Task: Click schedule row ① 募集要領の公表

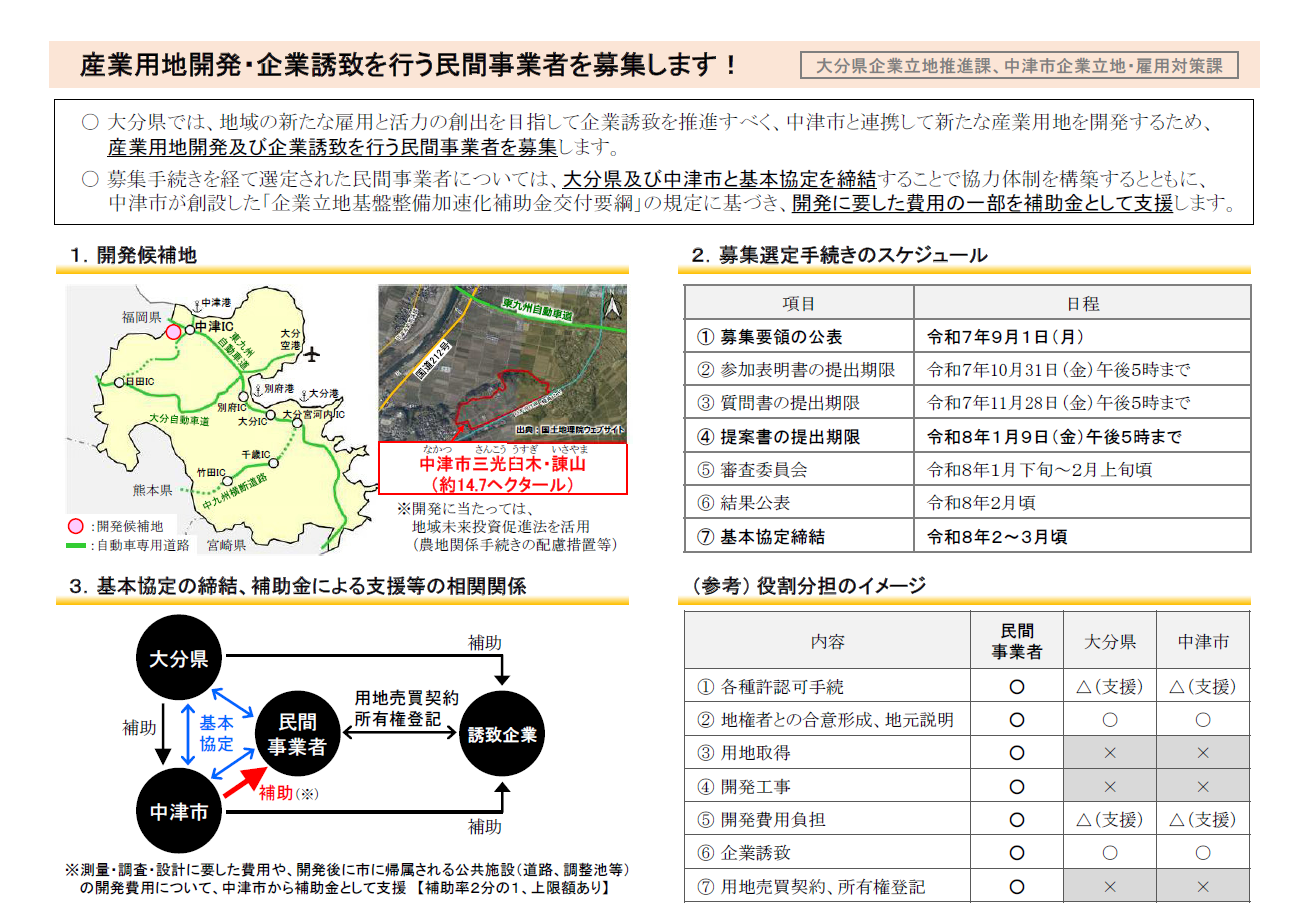Action: click(x=799, y=337)
